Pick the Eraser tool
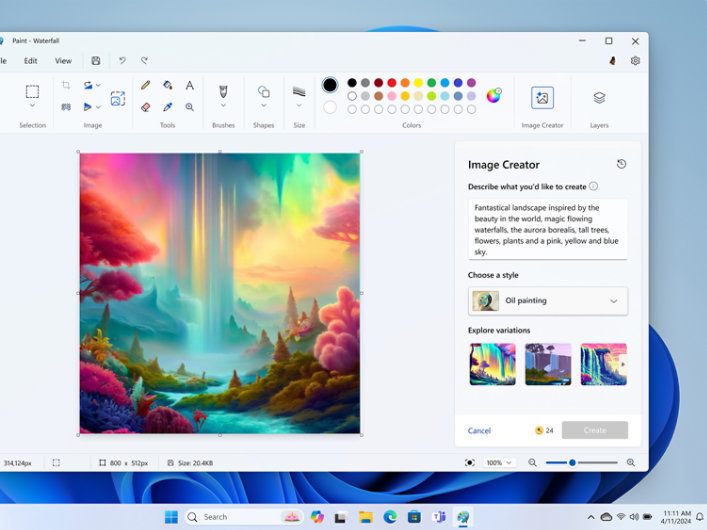This screenshot has height=530, width=707. pyautogui.click(x=146, y=106)
